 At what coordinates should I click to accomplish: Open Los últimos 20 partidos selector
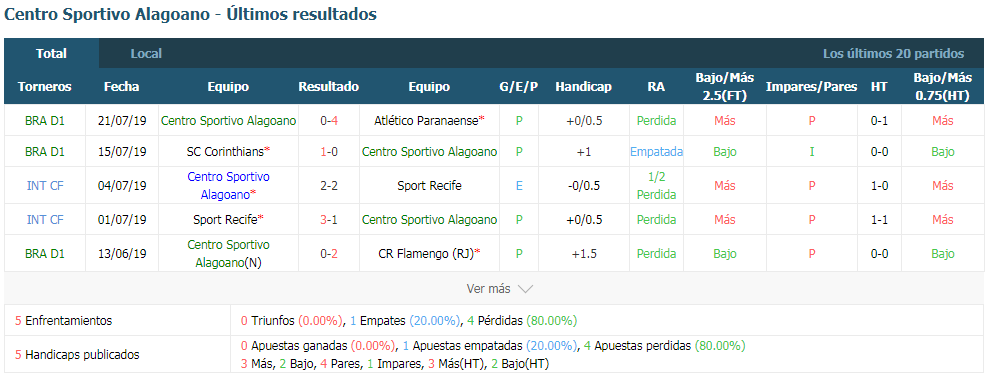(893, 53)
